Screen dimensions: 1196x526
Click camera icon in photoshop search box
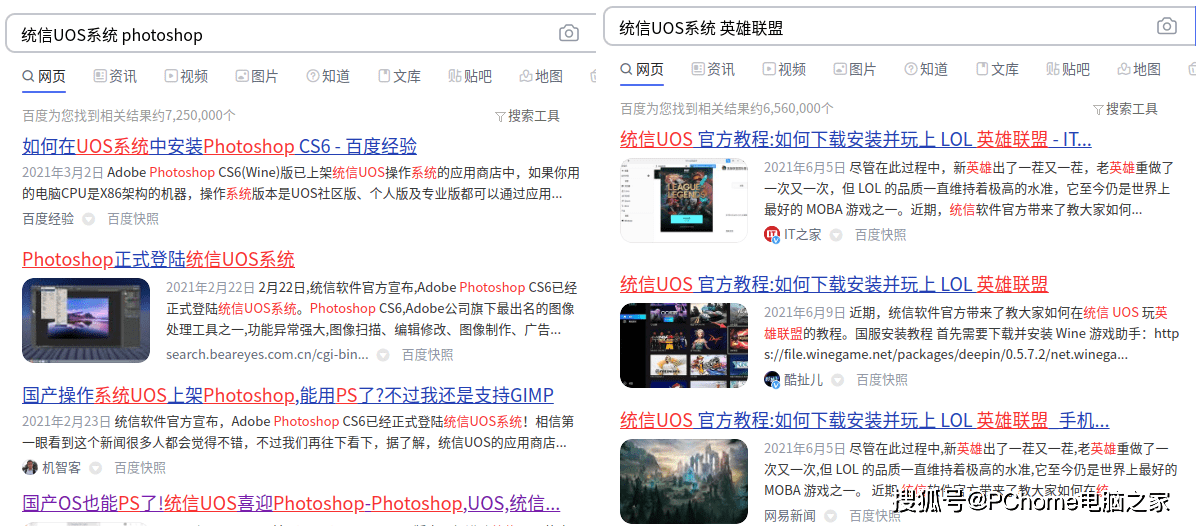pos(569,34)
